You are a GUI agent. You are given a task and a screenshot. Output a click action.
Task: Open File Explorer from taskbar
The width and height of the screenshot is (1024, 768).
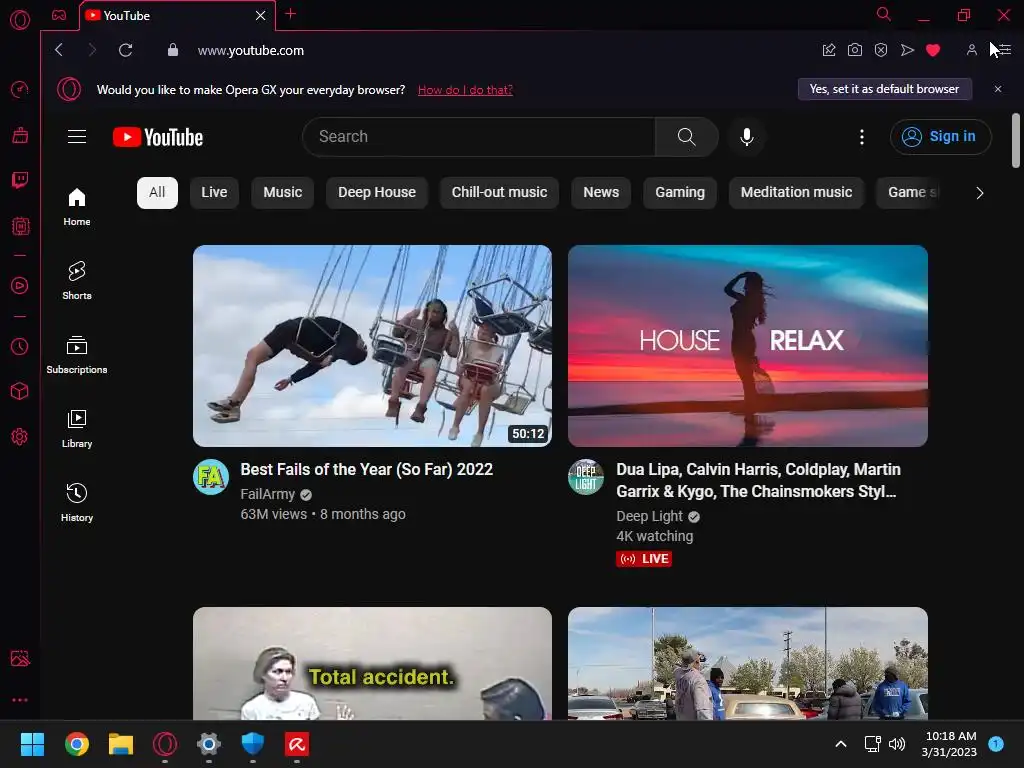pyautogui.click(x=121, y=744)
